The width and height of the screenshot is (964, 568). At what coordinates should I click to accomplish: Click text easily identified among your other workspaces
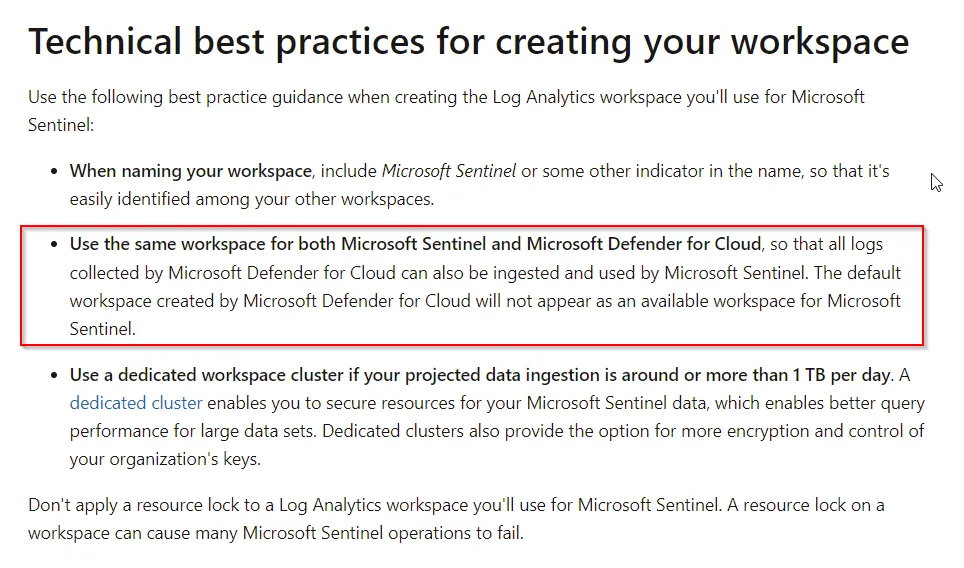[x=251, y=199]
